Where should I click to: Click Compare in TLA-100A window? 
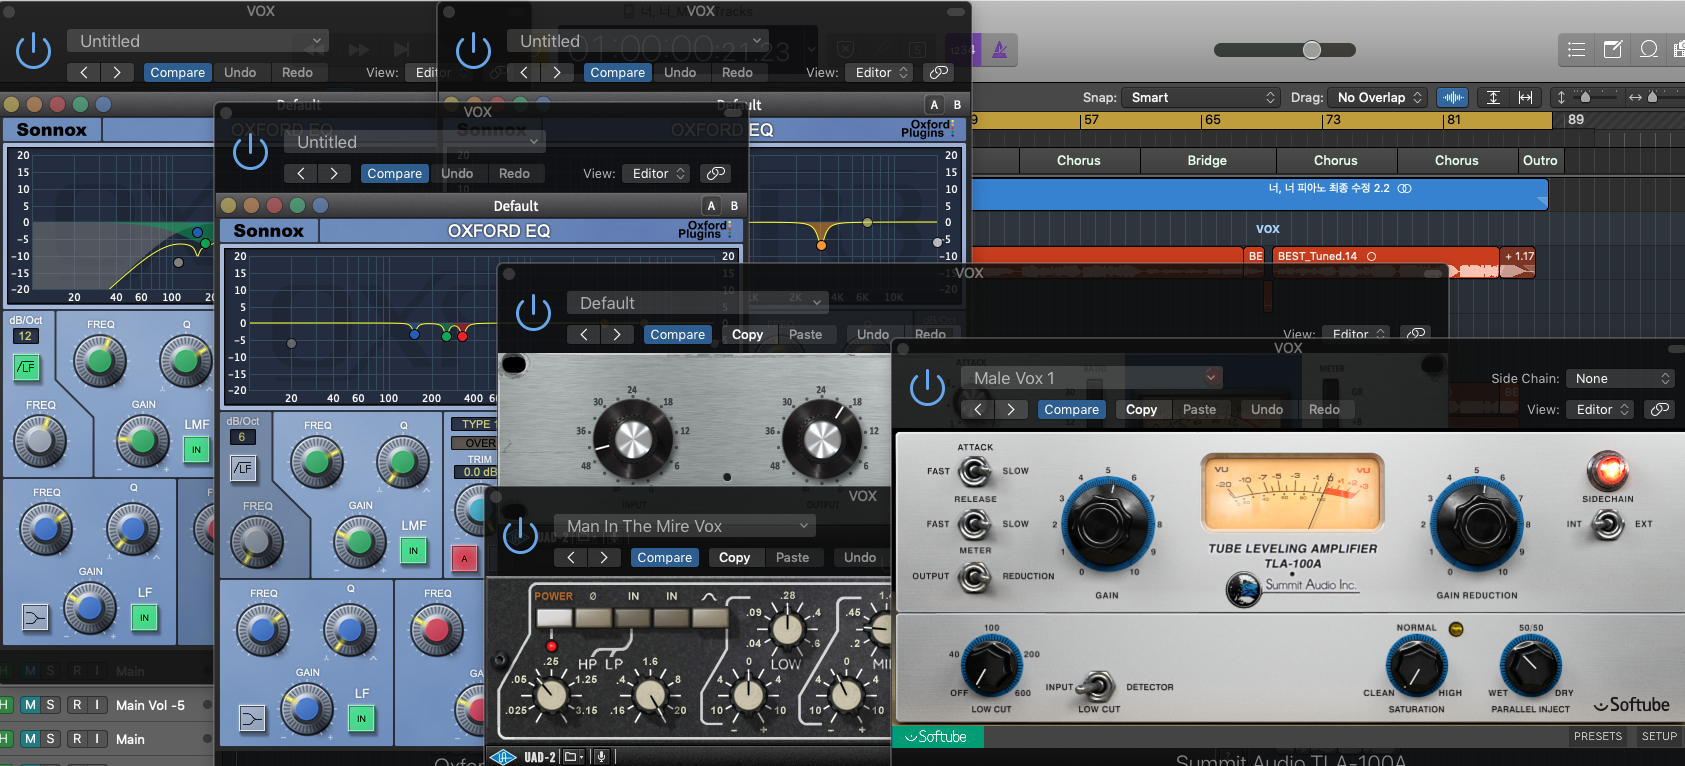point(1071,409)
